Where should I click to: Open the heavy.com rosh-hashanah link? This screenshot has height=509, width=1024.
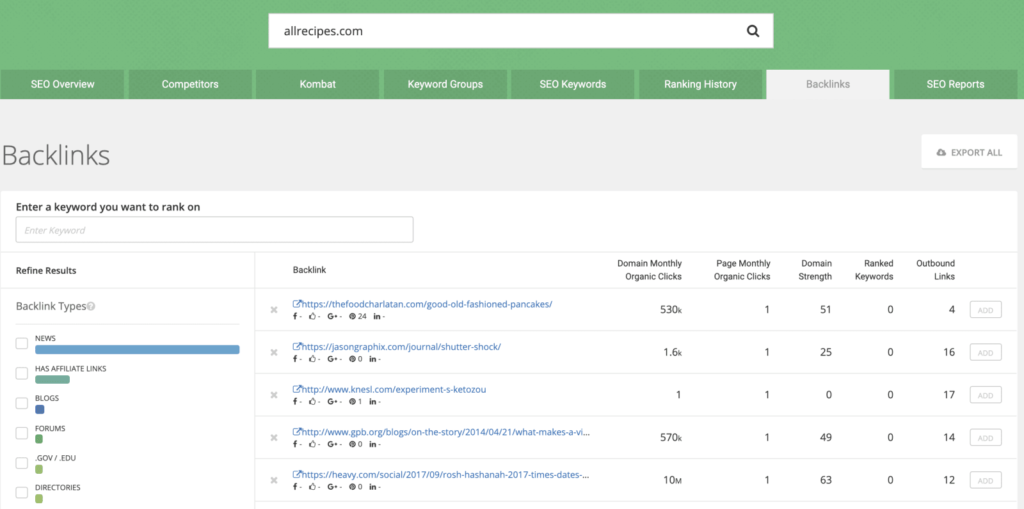pyautogui.click(x=441, y=474)
